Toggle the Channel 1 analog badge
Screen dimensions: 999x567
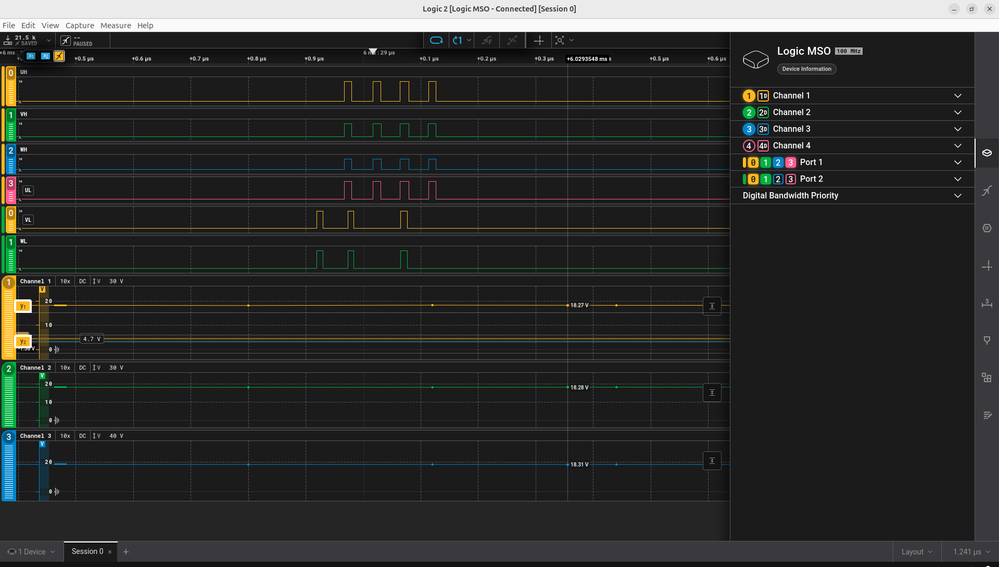pyautogui.click(x=749, y=96)
